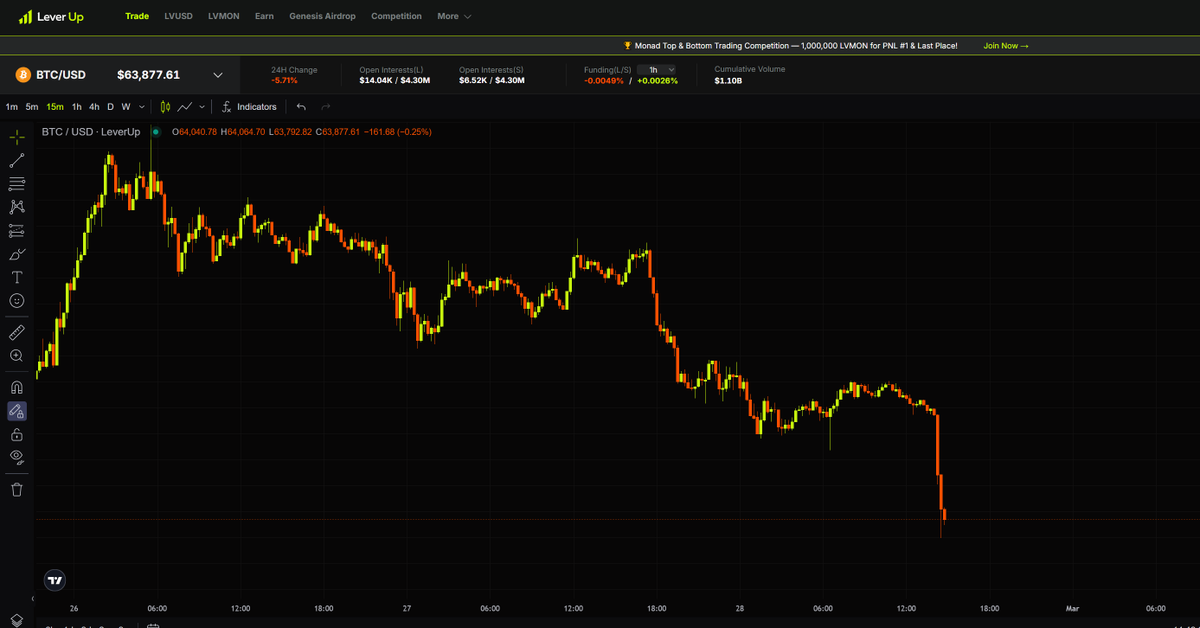Toggle magnet mode in drawing toolbar
Image resolution: width=1200 pixels, height=628 pixels.
pos(17,387)
